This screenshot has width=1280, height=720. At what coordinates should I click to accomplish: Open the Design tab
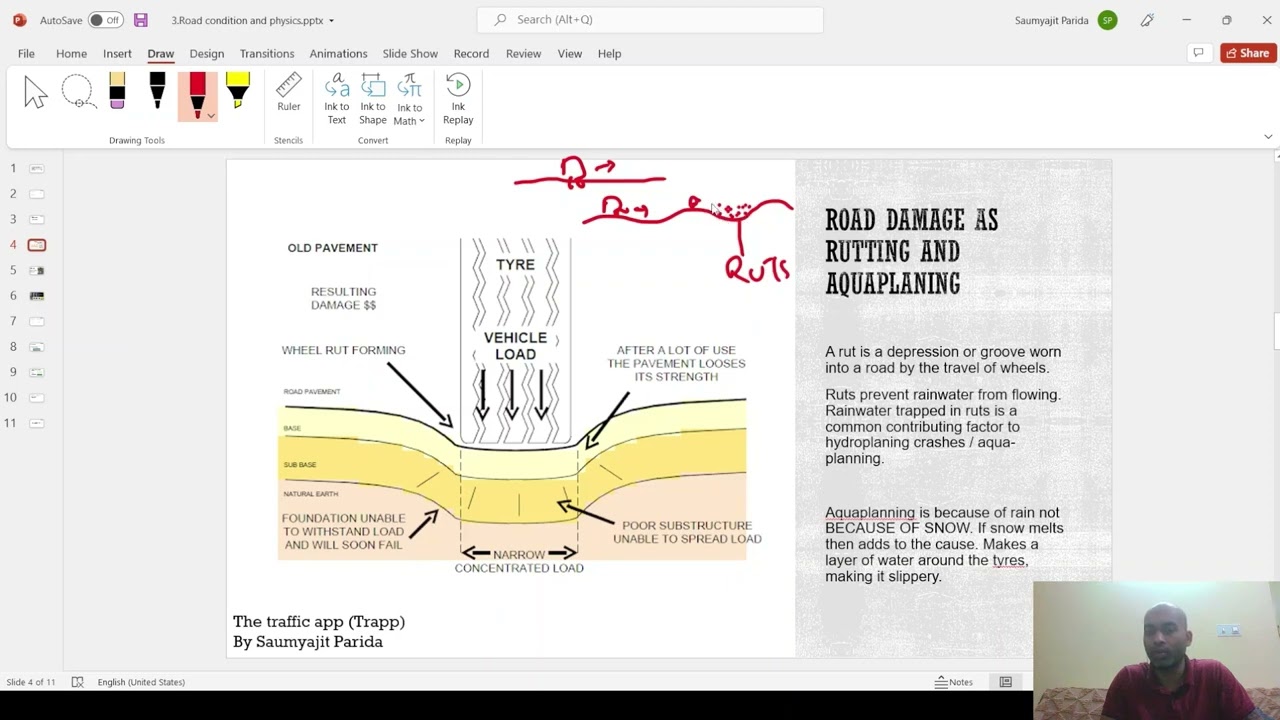click(207, 53)
